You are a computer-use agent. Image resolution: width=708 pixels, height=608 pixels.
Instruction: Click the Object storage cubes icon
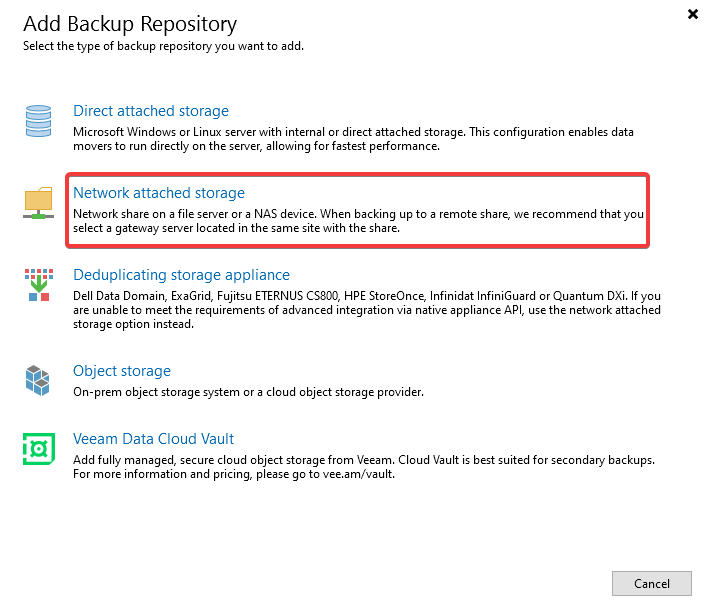[39, 381]
